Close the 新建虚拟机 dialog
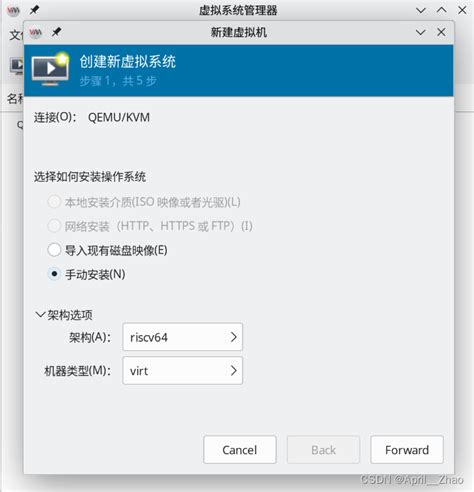The width and height of the screenshot is (474, 492). coord(441,32)
